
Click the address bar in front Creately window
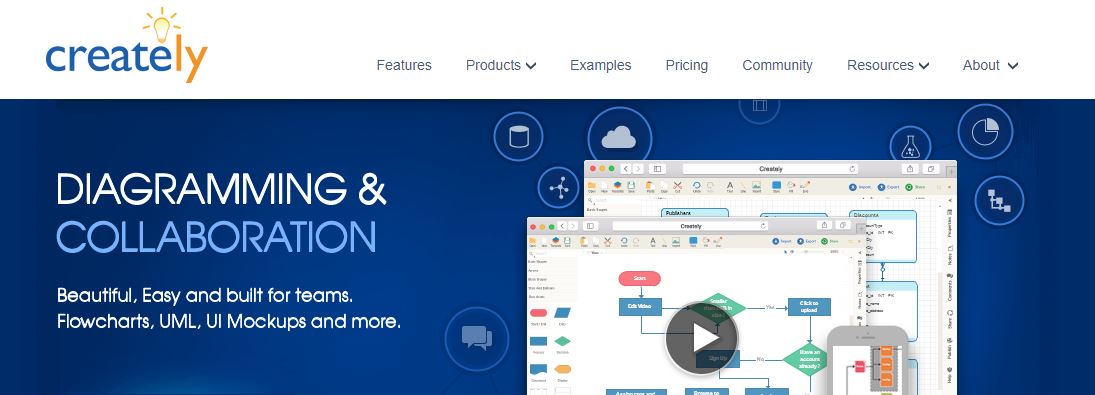[x=690, y=226]
